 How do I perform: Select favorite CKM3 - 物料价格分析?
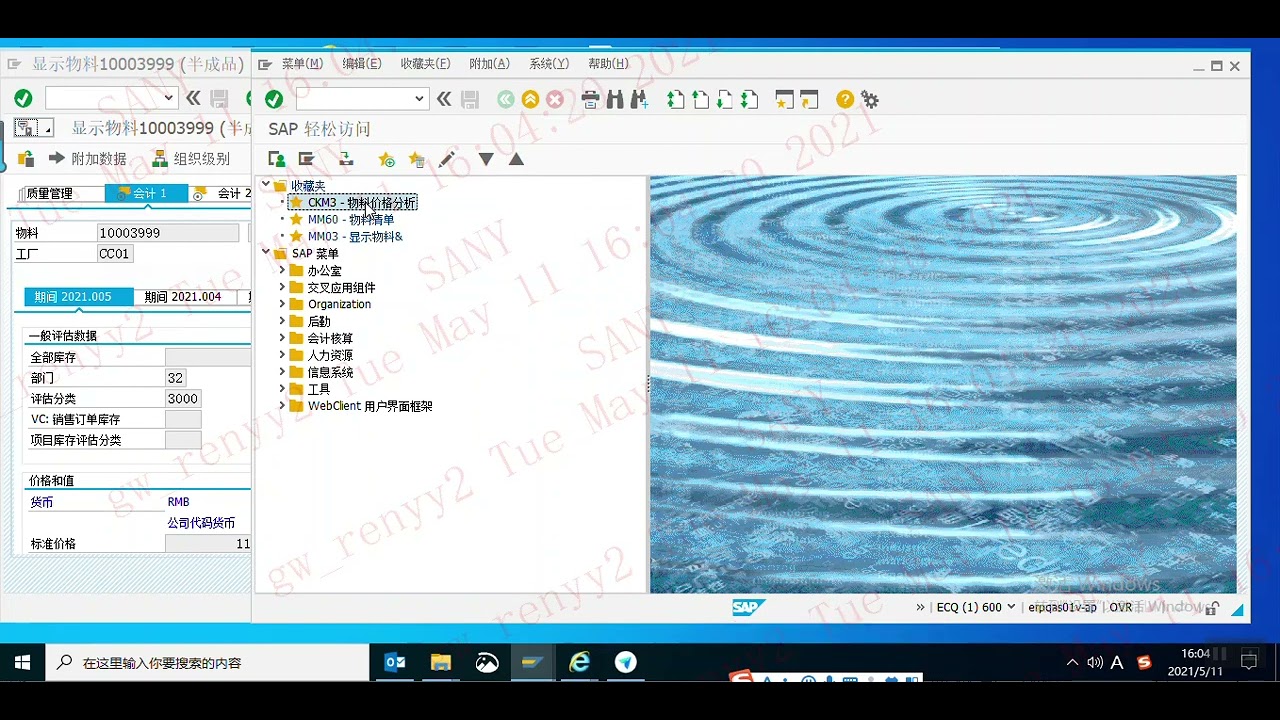(352, 203)
